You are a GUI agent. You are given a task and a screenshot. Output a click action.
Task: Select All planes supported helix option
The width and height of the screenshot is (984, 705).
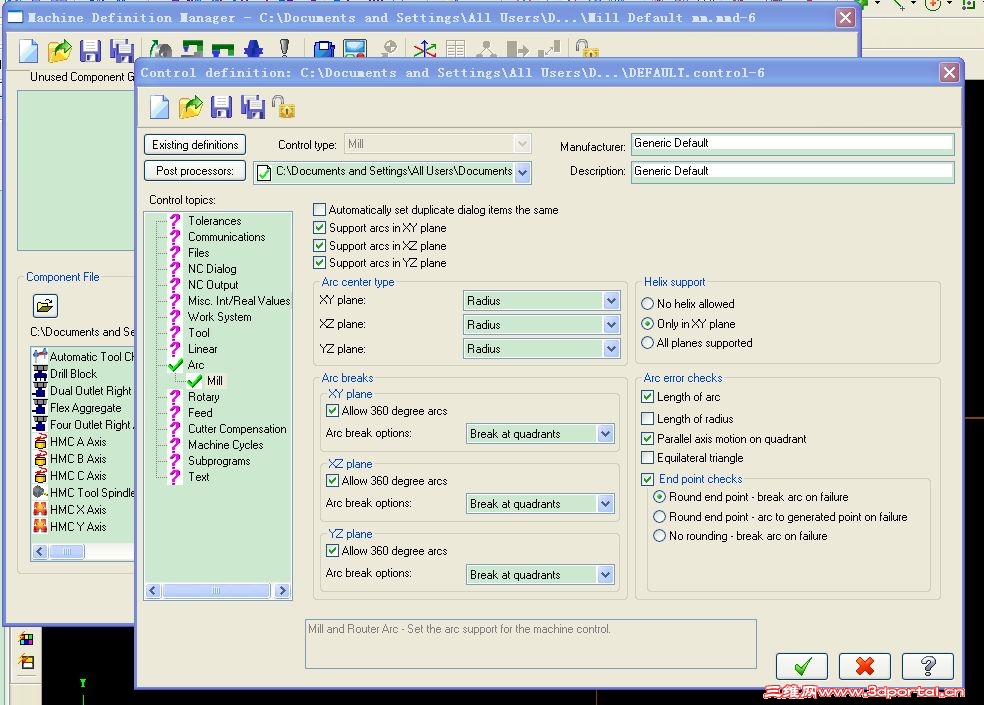click(x=648, y=343)
